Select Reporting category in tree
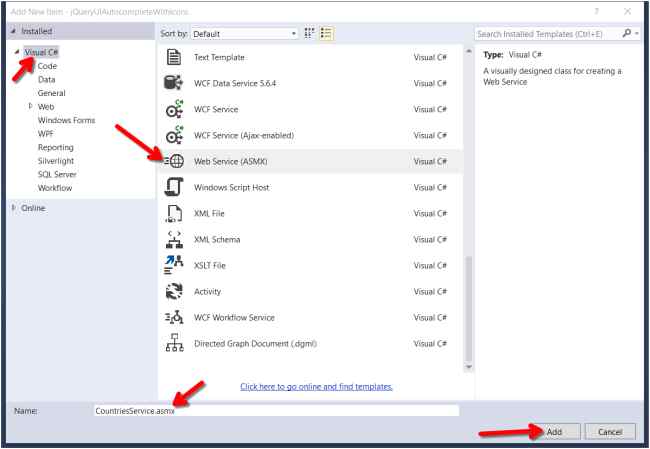The width and height of the screenshot is (650, 449). [x=56, y=147]
